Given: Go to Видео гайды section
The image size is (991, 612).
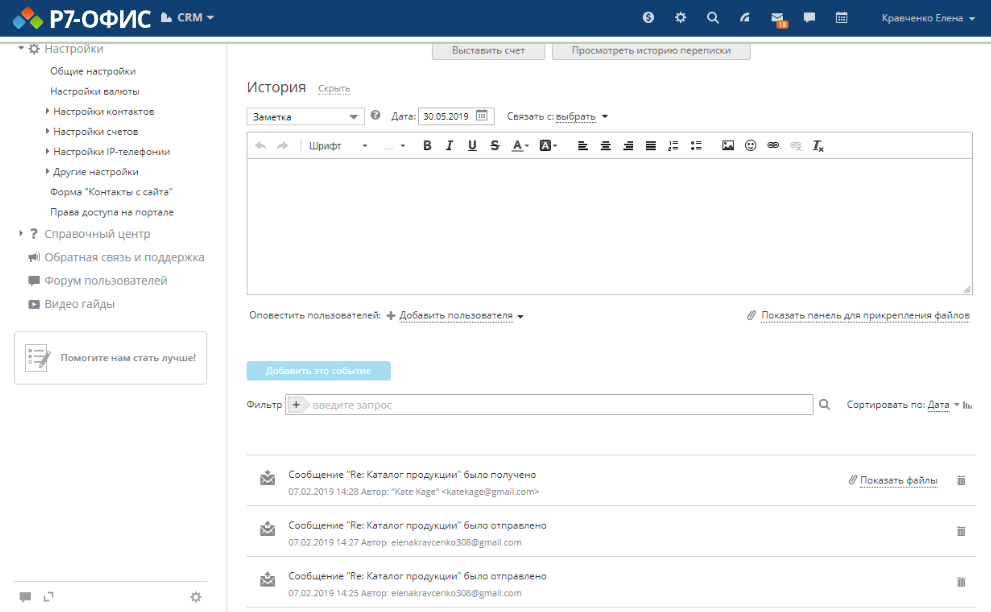Looking at the screenshot, I should tap(79, 305).
